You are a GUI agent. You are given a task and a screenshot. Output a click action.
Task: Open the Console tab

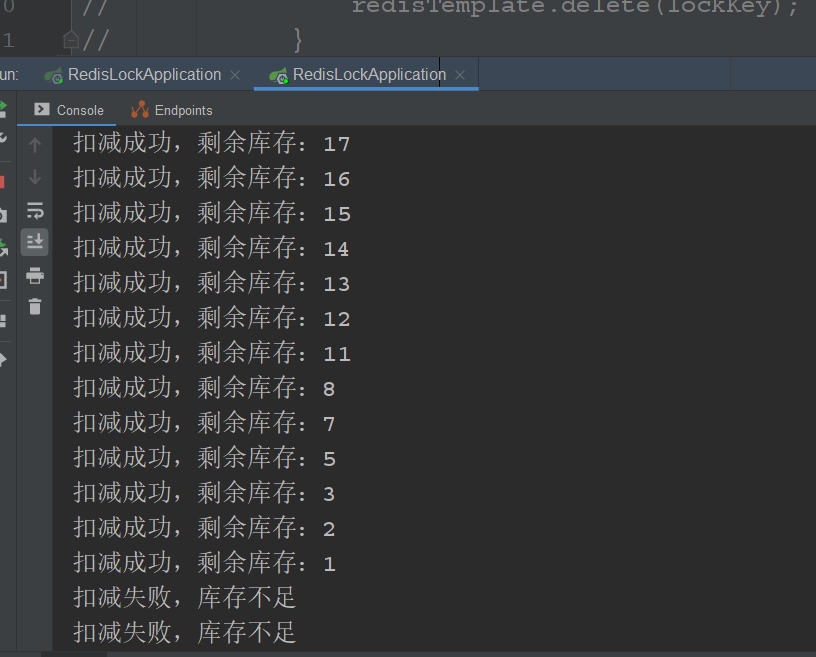pos(68,110)
